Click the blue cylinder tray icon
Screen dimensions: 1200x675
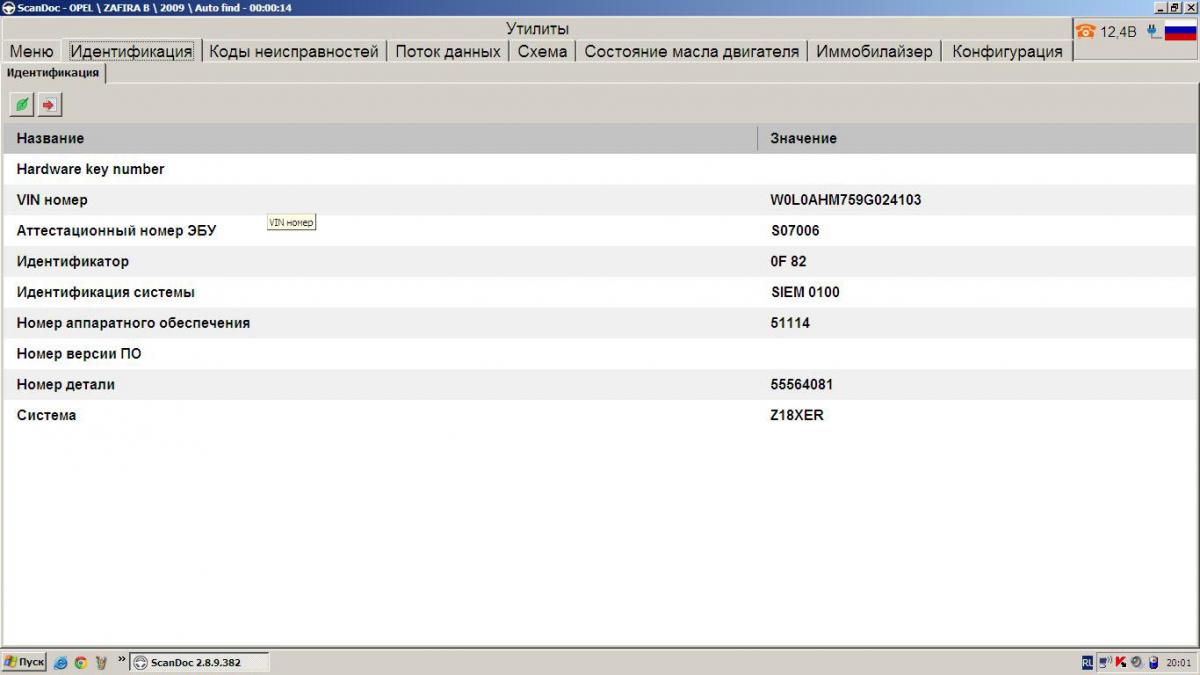click(x=1152, y=662)
